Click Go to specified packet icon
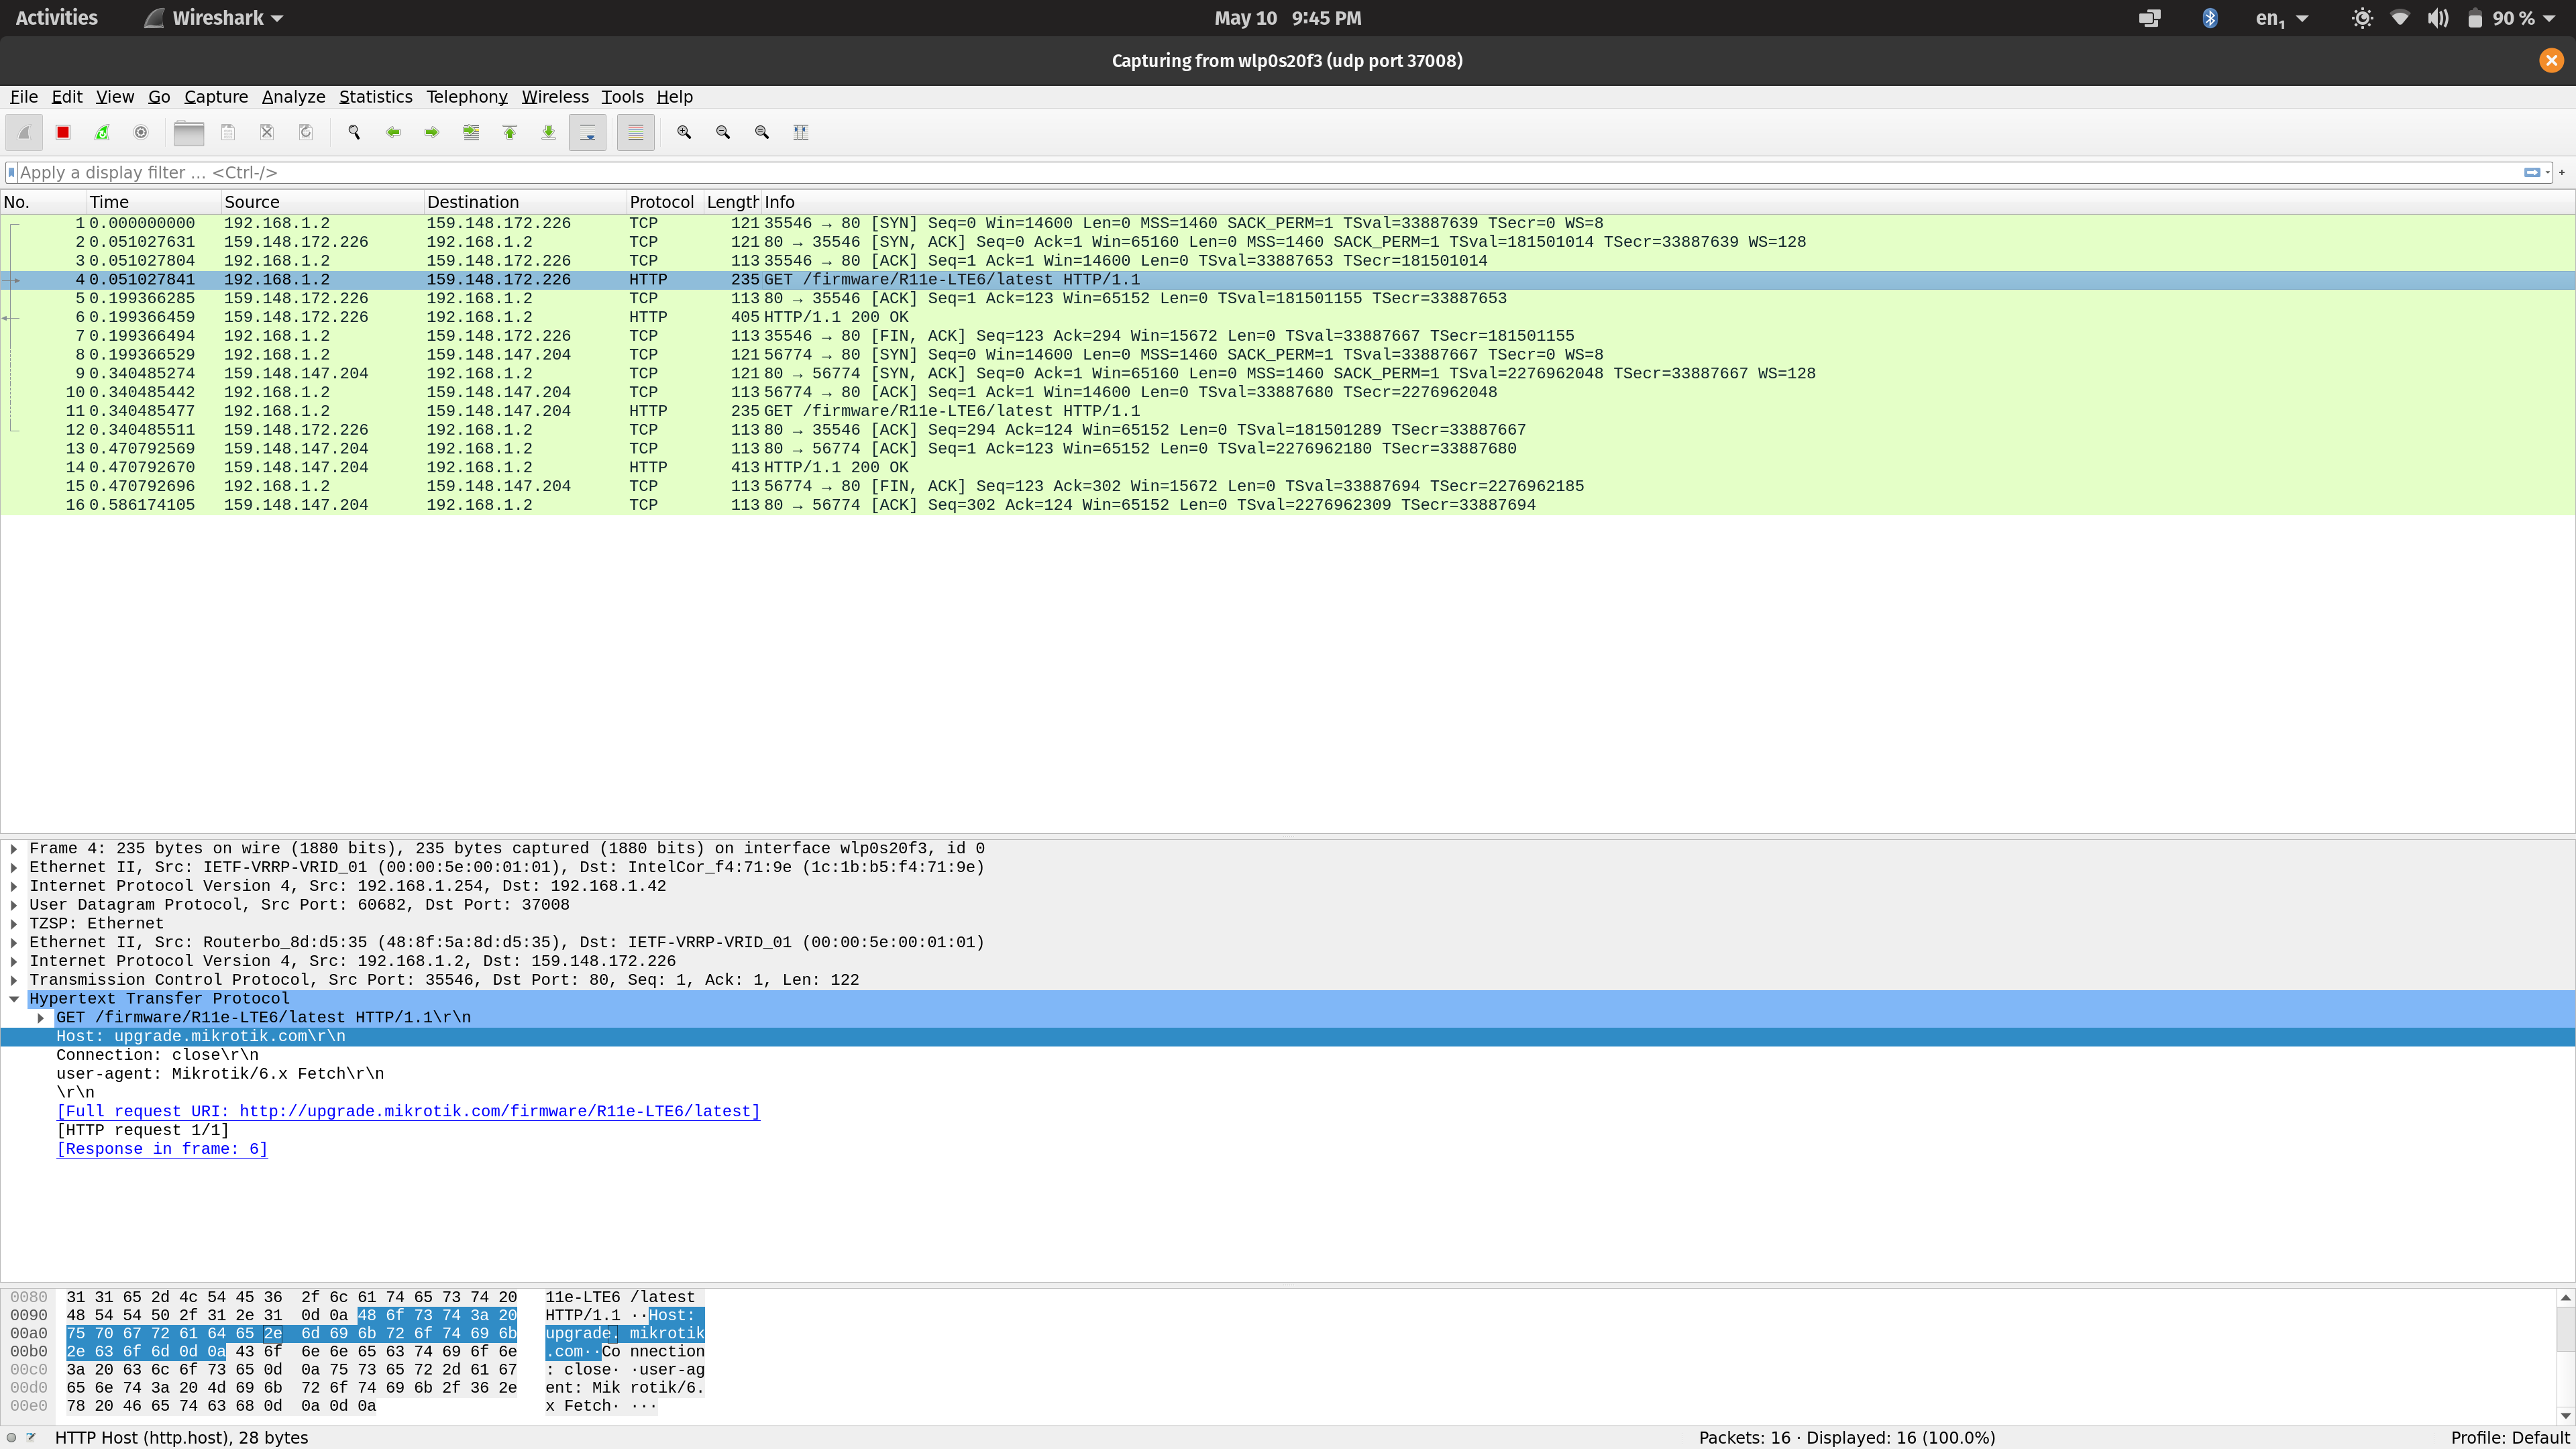 click(471, 132)
